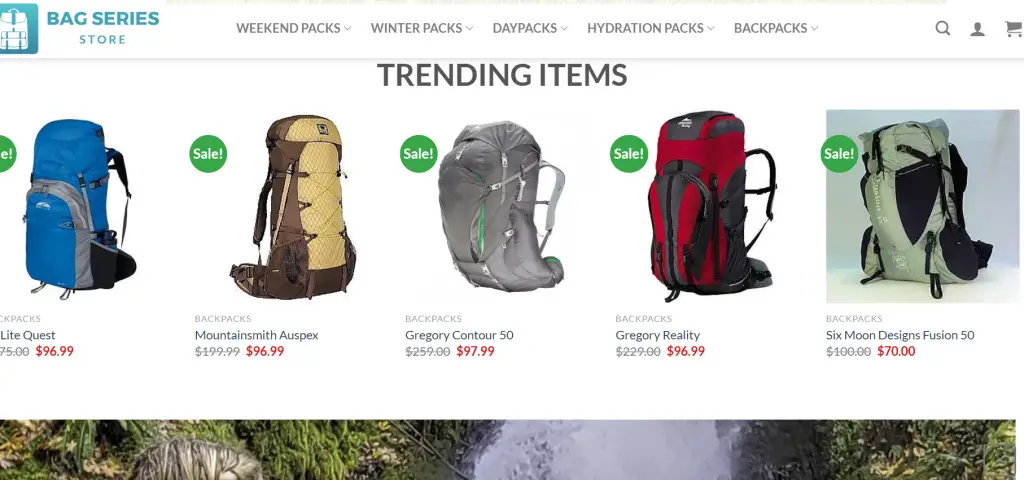Expand the Daypacks dropdown menu
This screenshot has height=480, width=1024.
(x=530, y=28)
